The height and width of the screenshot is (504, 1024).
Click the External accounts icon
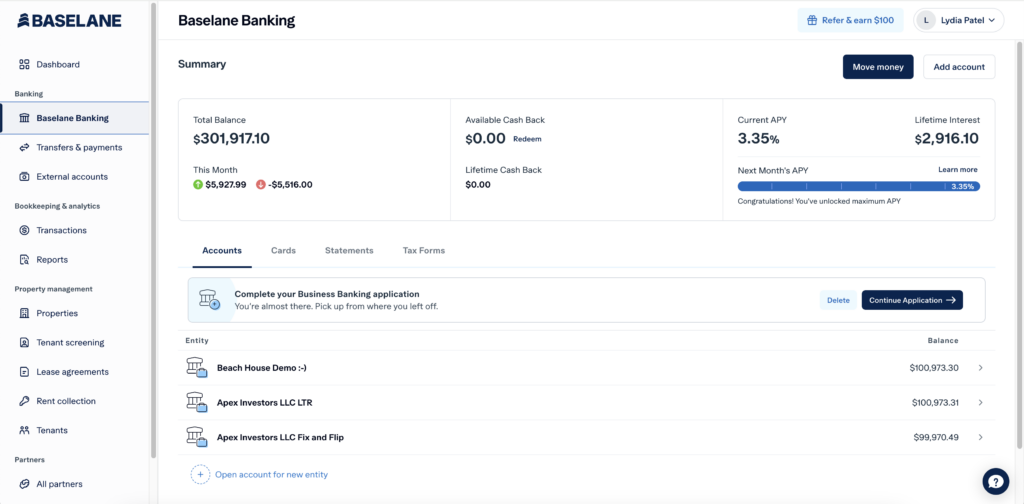(x=24, y=176)
